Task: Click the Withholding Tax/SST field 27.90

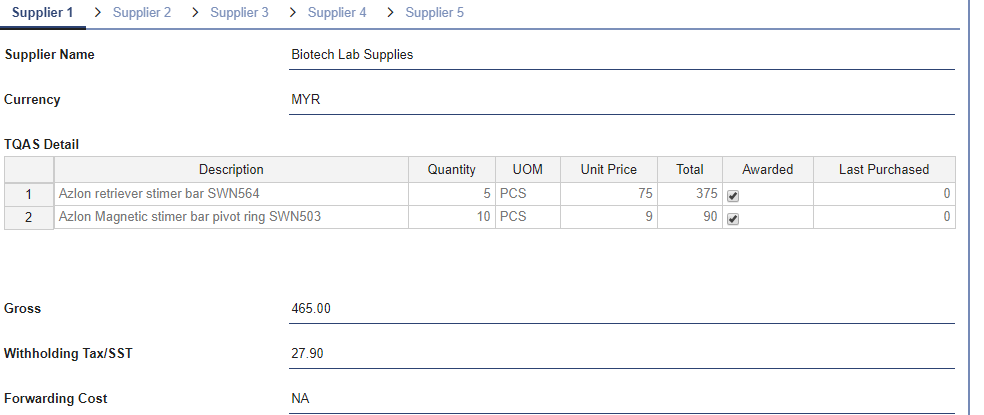Action: click(x=622, y=354)
